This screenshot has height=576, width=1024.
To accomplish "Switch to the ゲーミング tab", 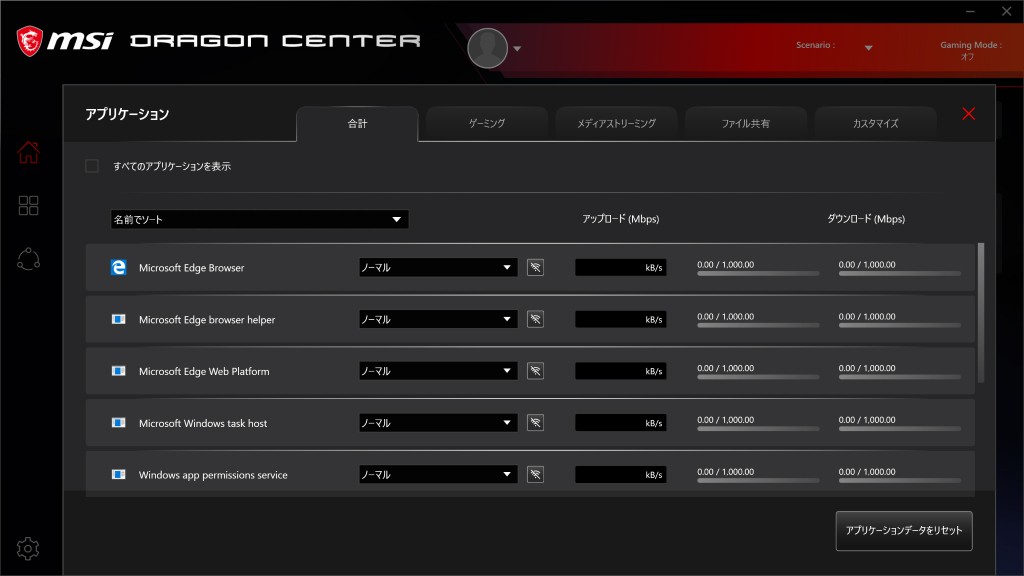I will pyautogui.click(x=487, y=123).
